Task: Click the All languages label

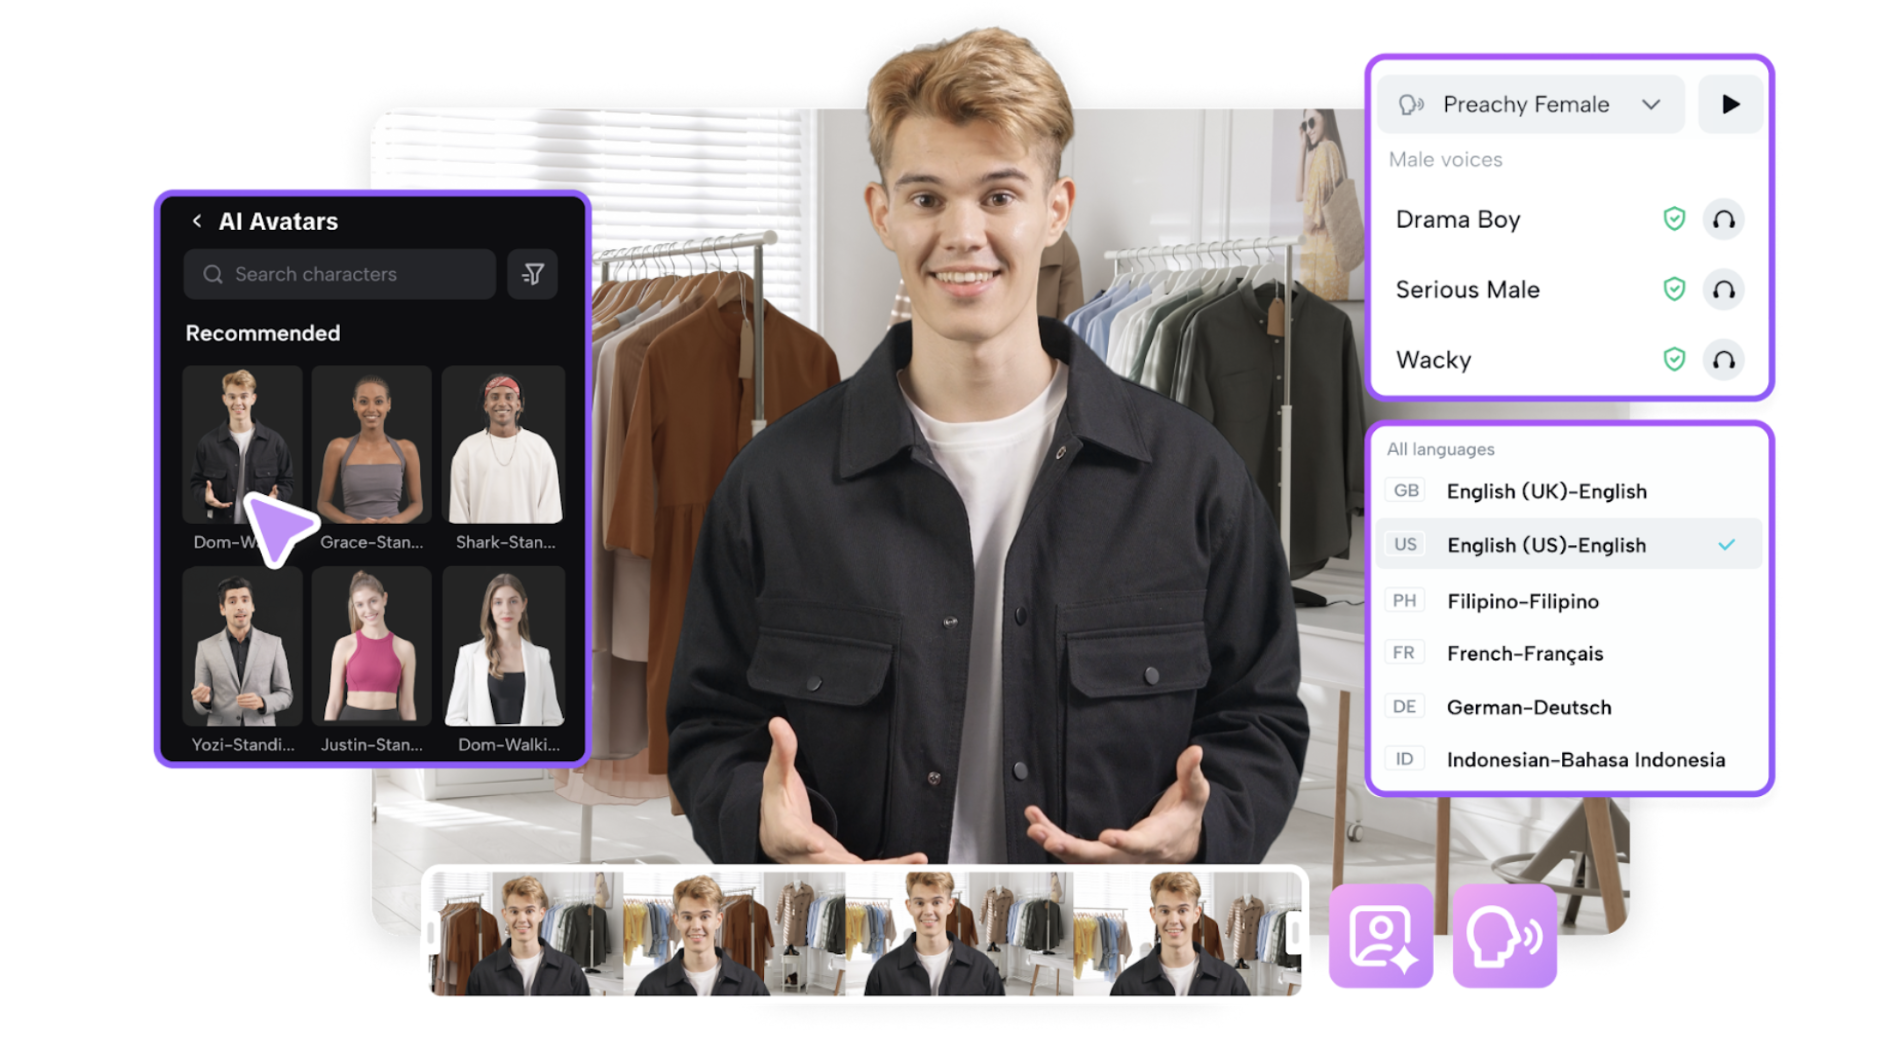Action: (1440, 449)
